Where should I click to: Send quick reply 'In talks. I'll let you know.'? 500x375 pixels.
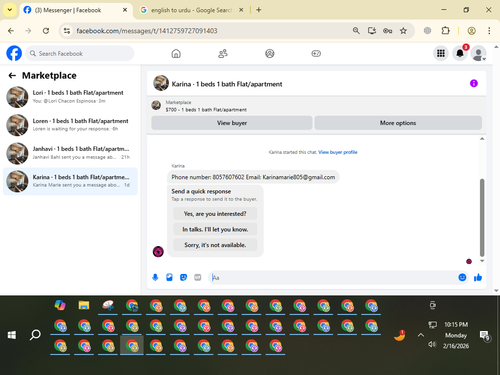pyautogui.click(x=215, y=229)
